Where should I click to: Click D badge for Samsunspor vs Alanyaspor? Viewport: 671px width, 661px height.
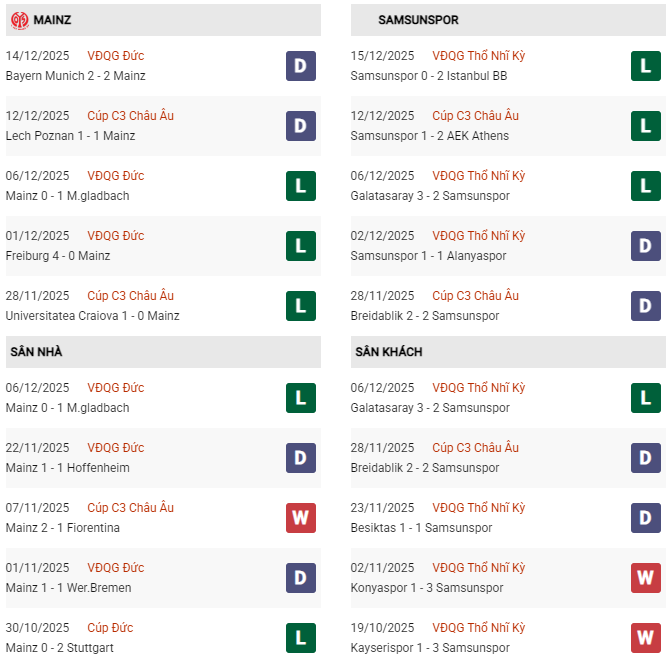(x=646, y=246)
